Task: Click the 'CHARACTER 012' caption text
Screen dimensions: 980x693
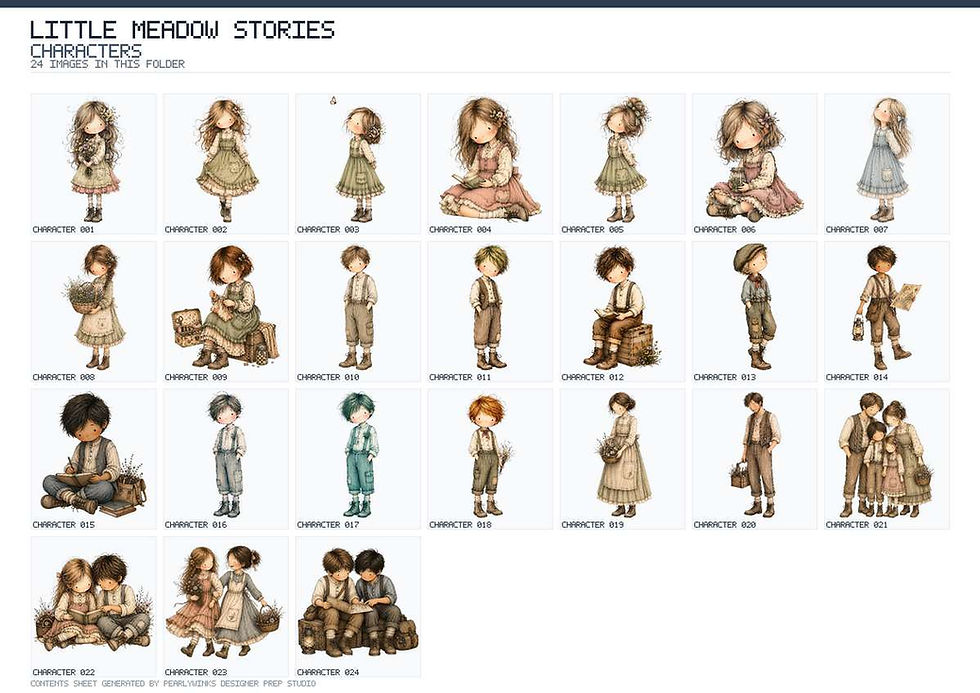Action: pos(592,377)
